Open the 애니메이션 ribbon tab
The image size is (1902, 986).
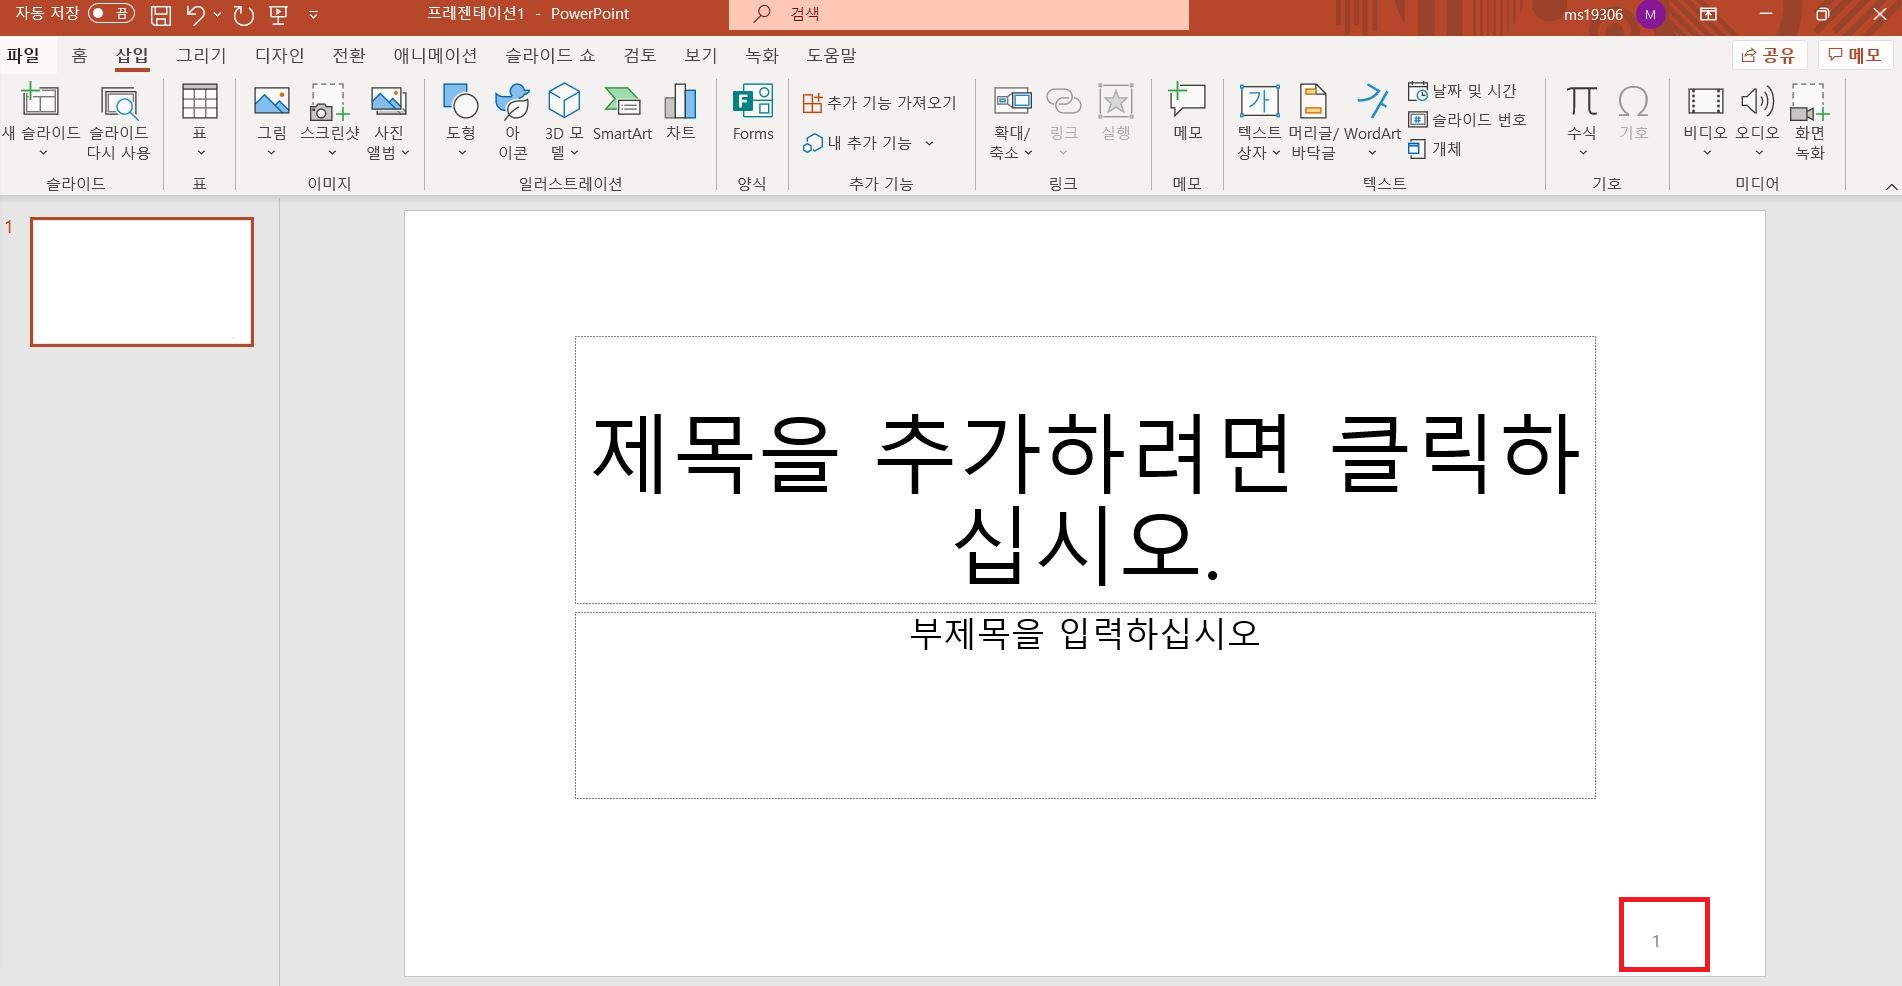[x=432, y=55]
